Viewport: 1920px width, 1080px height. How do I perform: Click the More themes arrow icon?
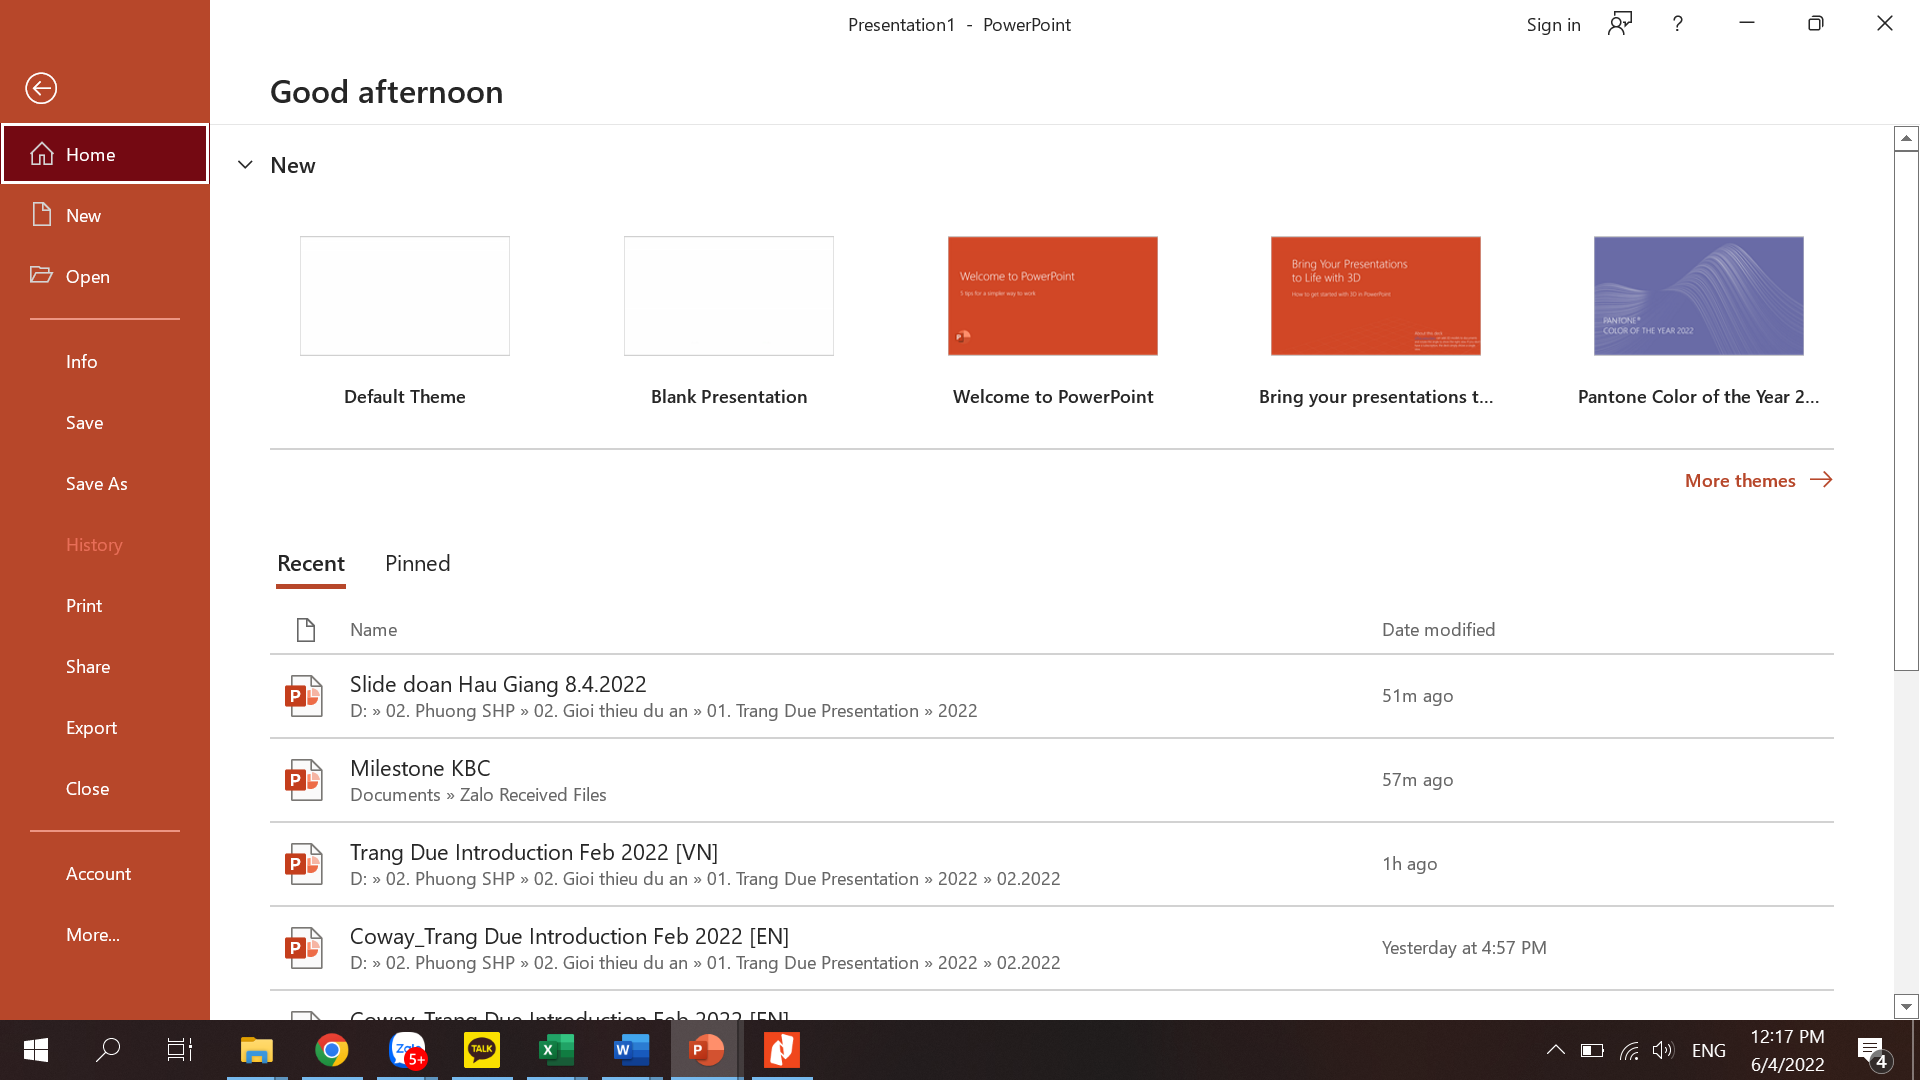tap(1821, 480)
